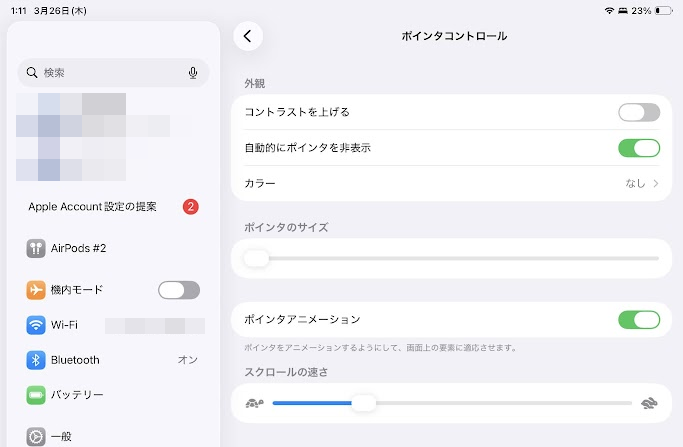Screen dimensions: 683x447
Task: Click the スクロールの速さ slider handle
Action: tap(364, 403)
